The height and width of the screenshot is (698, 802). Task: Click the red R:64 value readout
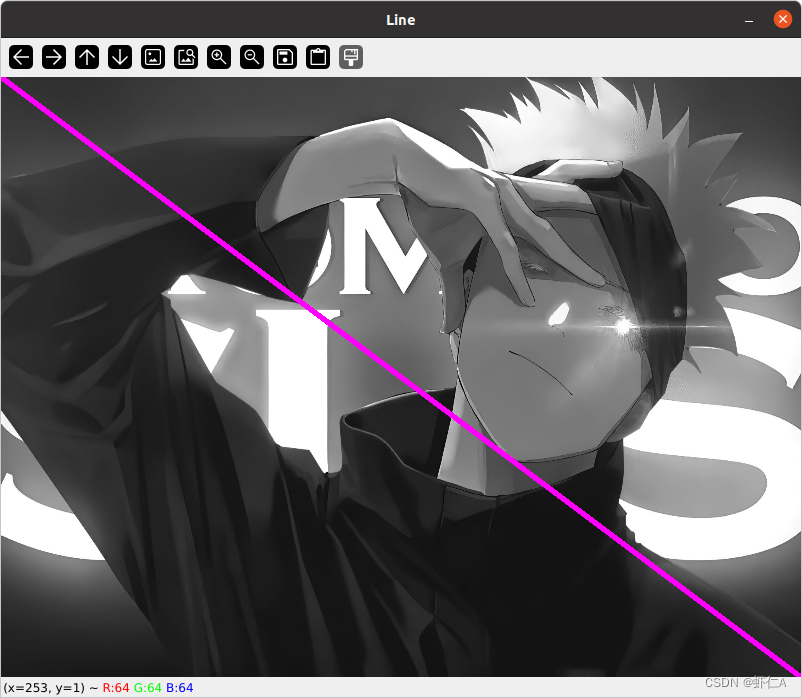click(x=115, y=688)
